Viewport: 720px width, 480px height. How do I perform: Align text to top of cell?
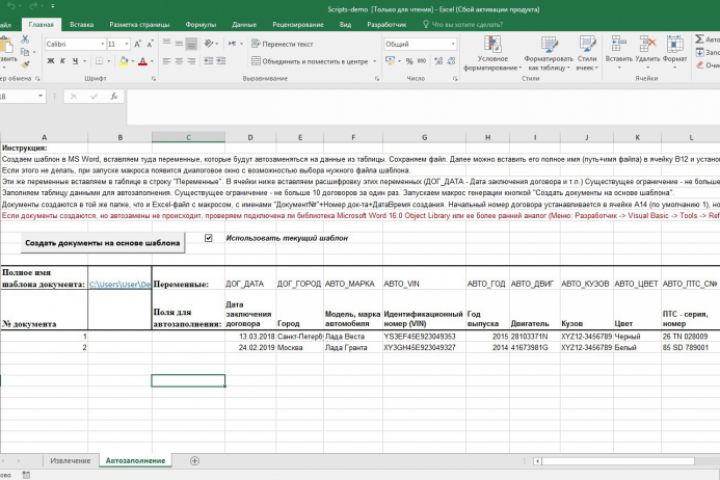click(x=167, y=43)
